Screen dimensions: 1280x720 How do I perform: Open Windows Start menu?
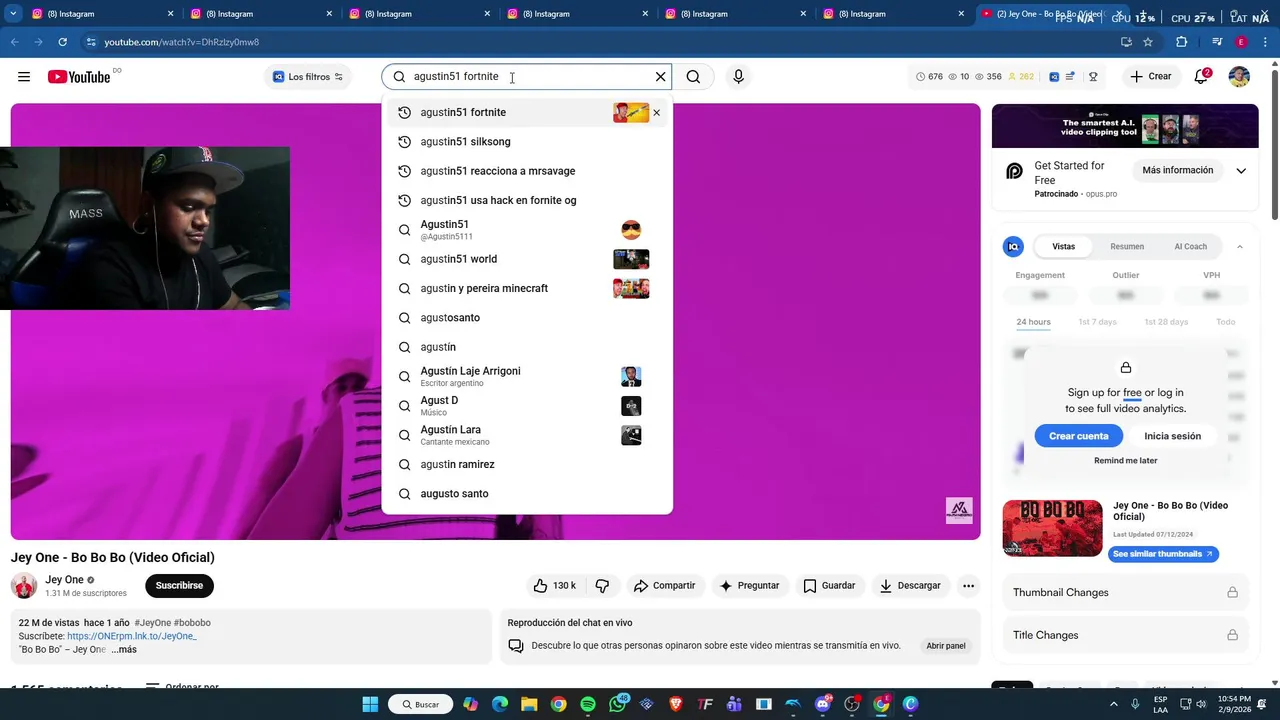click(x=370, y=704)
